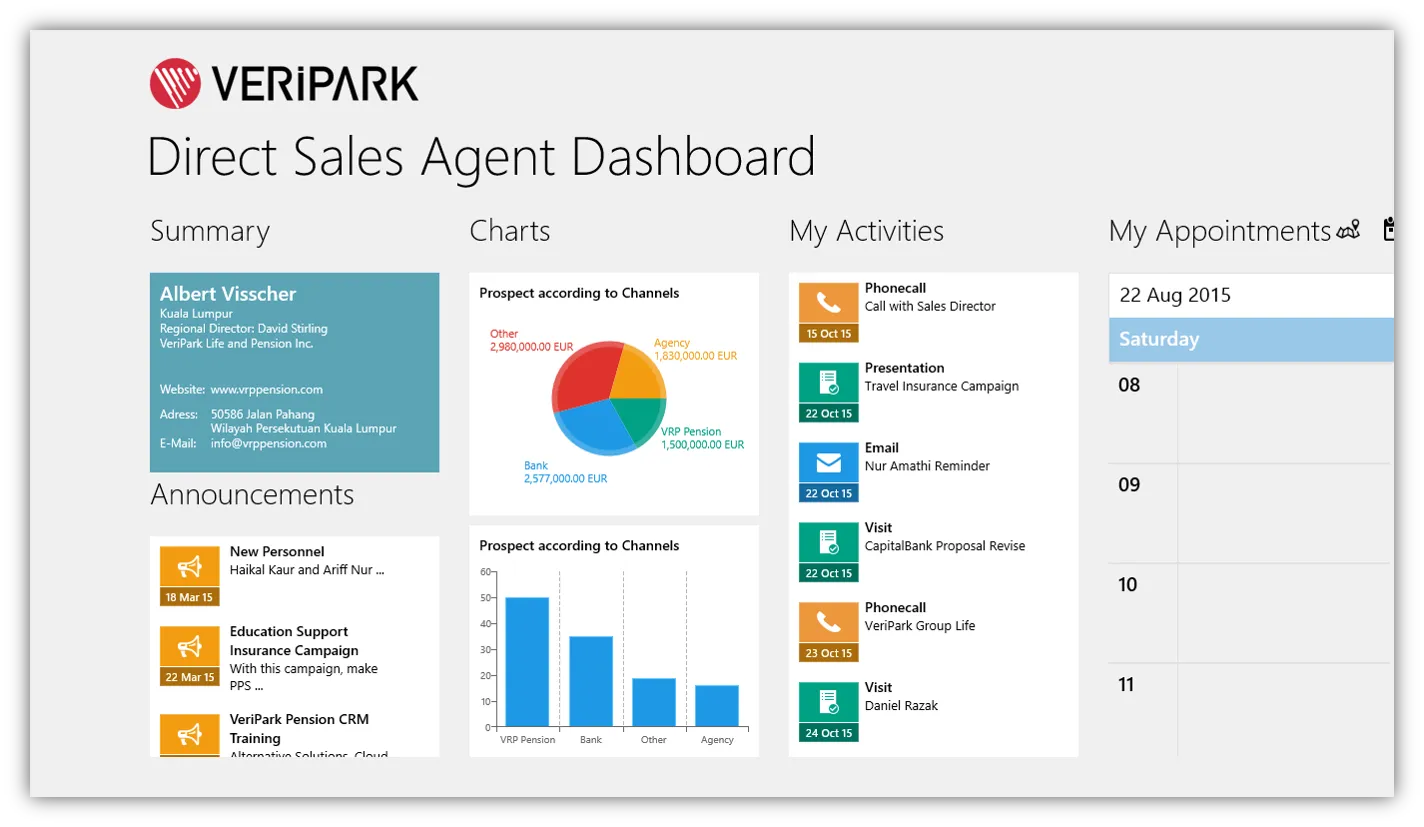Click the "My Appointments" section heading
Screen dimensions: 1424x827
(1220, 232)
